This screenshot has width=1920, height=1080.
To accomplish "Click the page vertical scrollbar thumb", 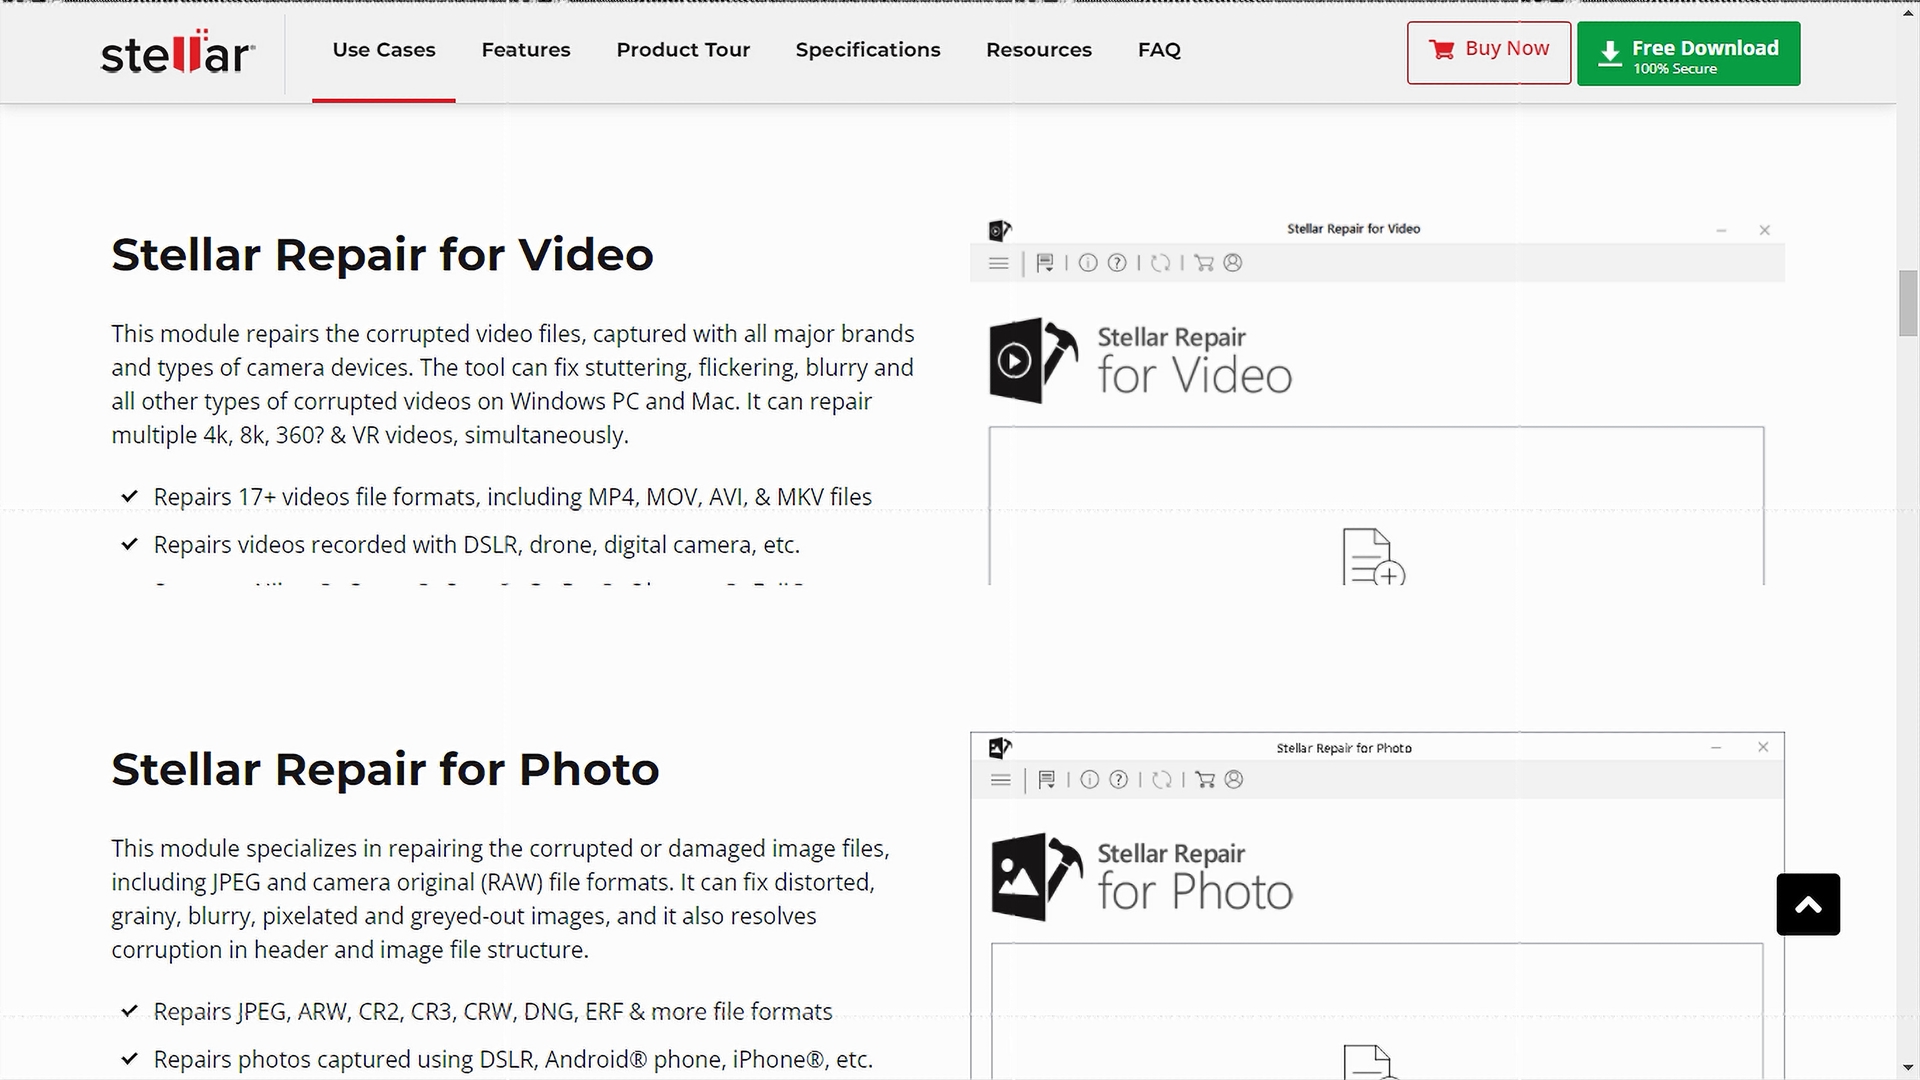I will [x=1908, y=303].
